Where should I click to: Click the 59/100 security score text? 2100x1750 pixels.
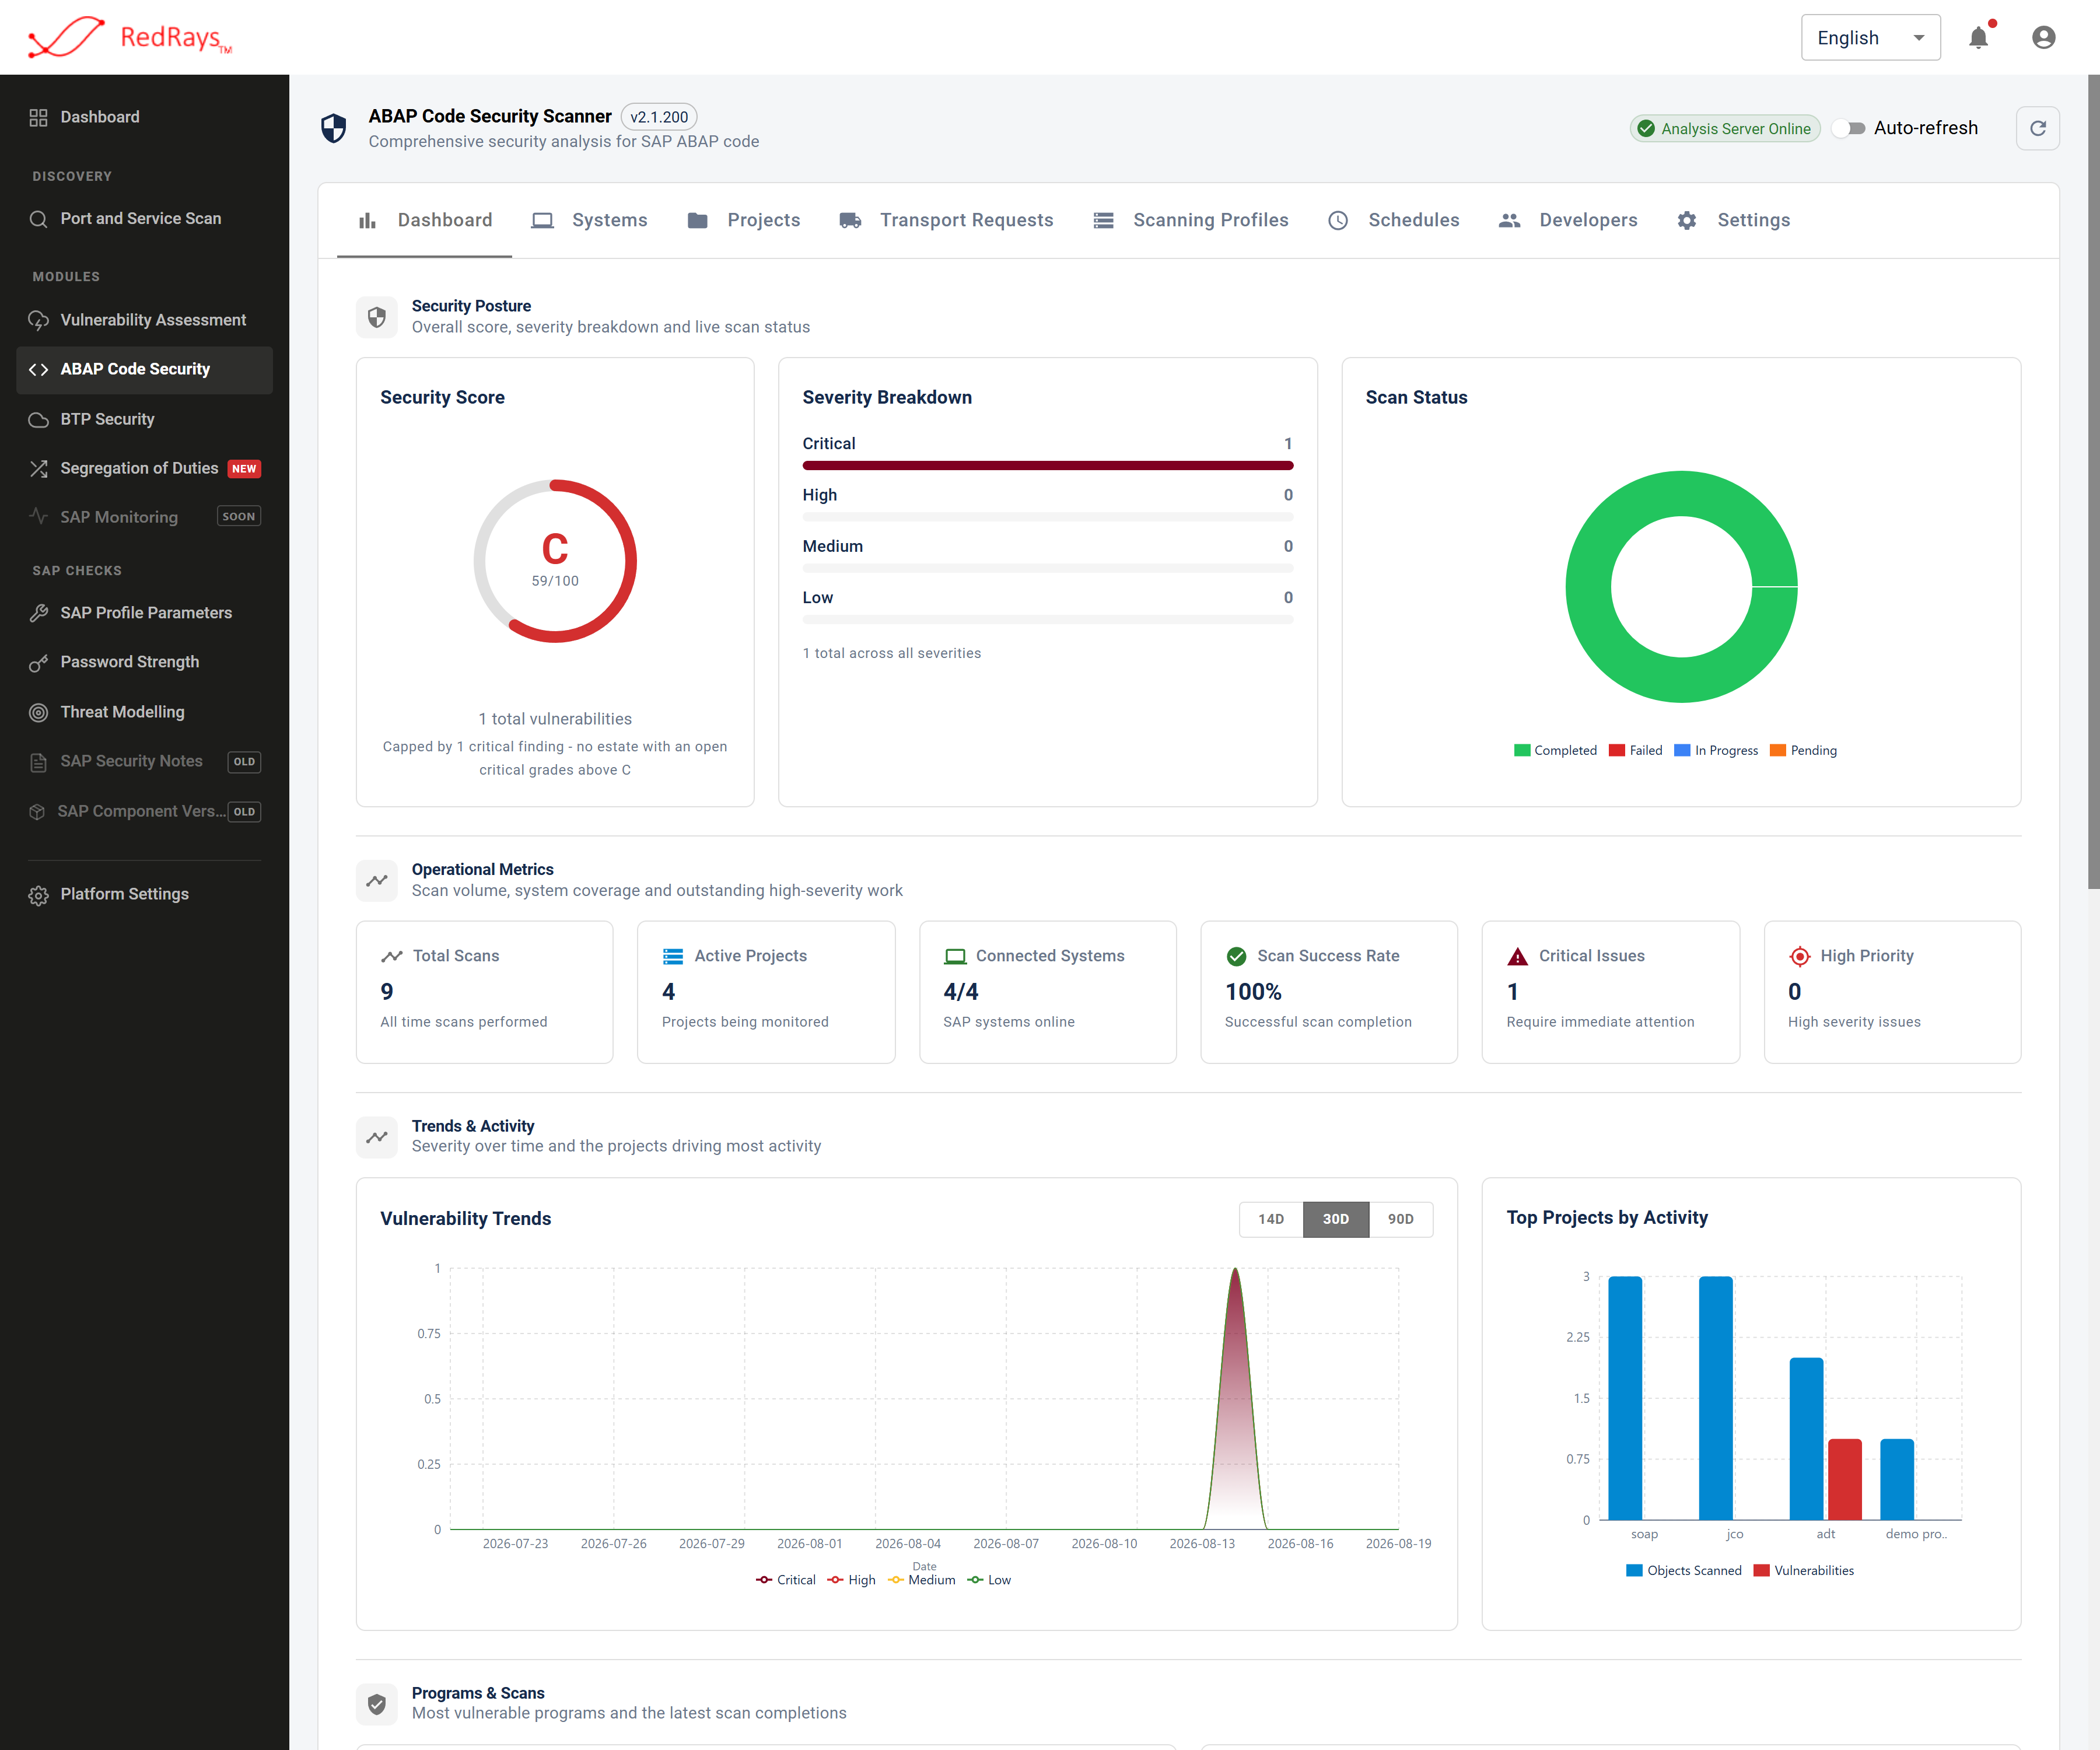point(555,581)
